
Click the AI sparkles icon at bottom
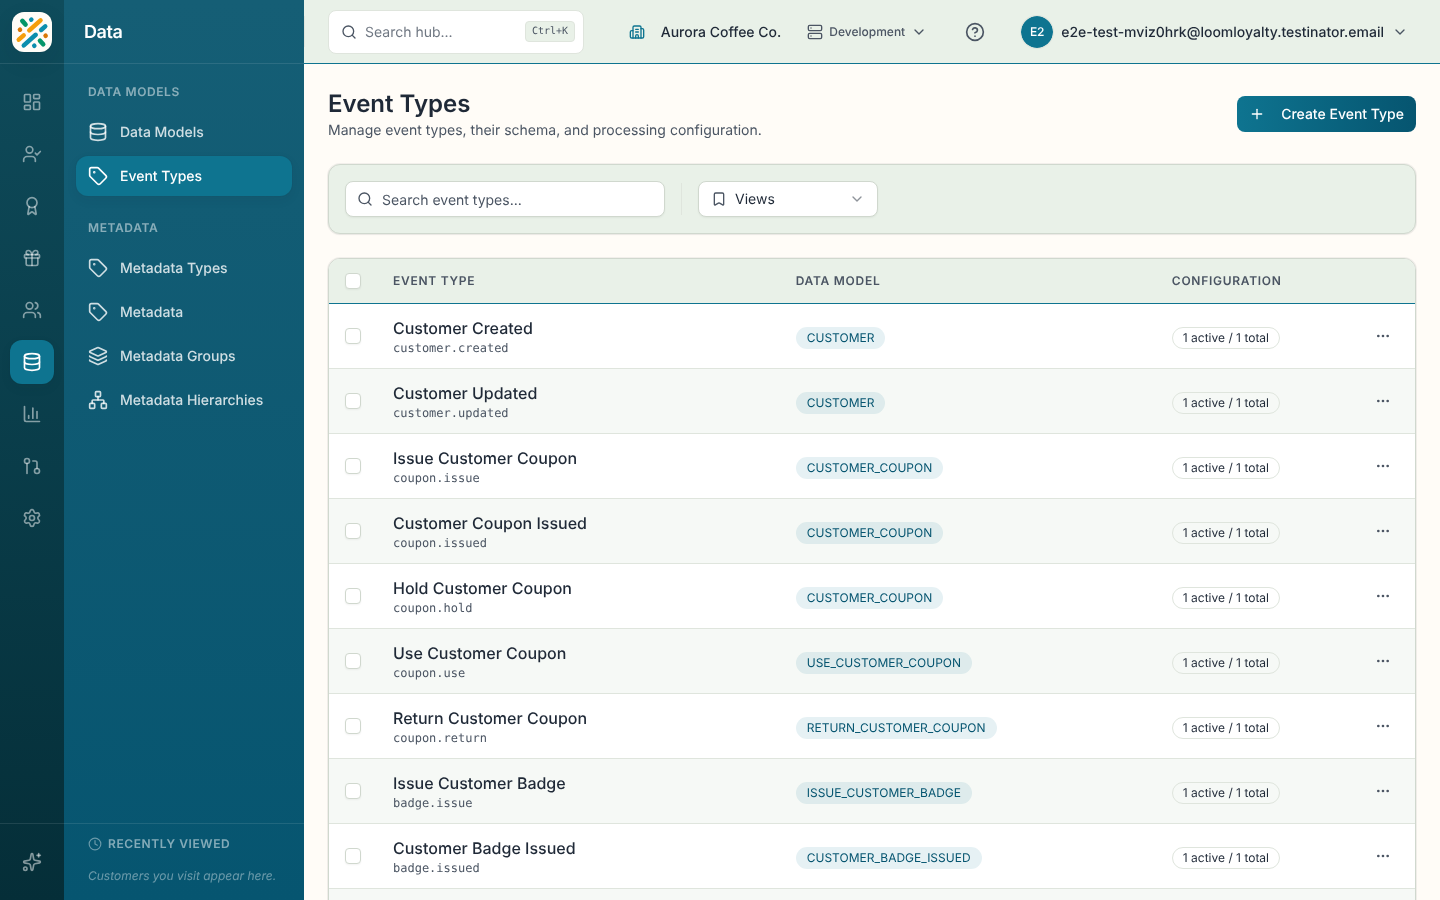tap(32, 862)
